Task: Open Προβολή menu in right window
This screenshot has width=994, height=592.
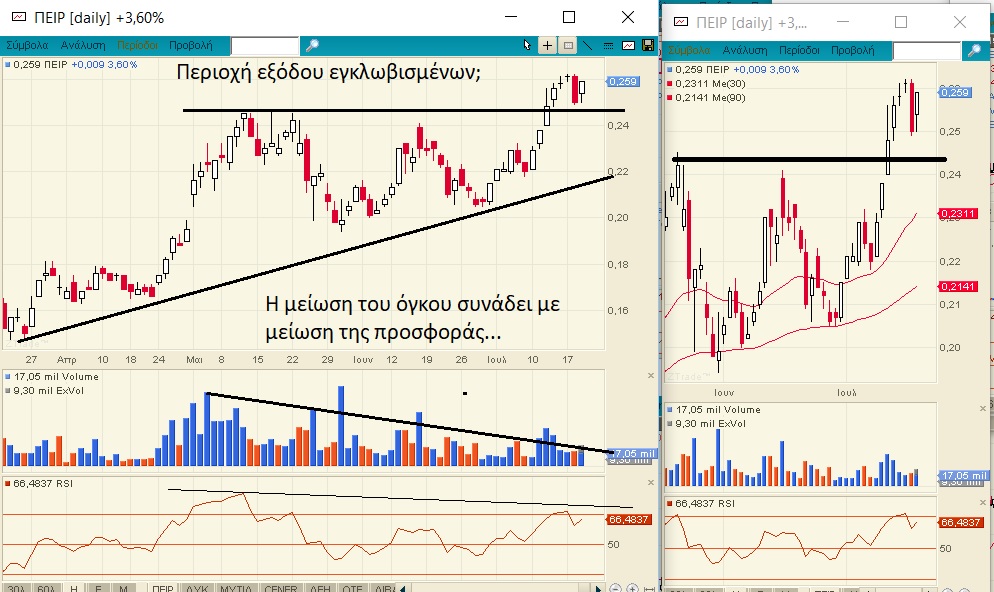Action: [x=853, y=50]
